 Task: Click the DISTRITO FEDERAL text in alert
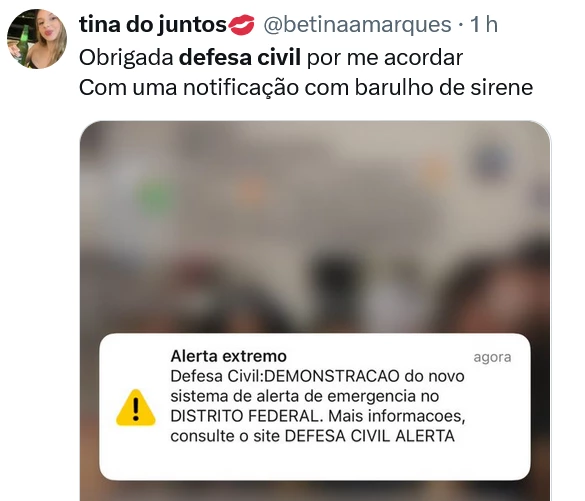(245, 416)
